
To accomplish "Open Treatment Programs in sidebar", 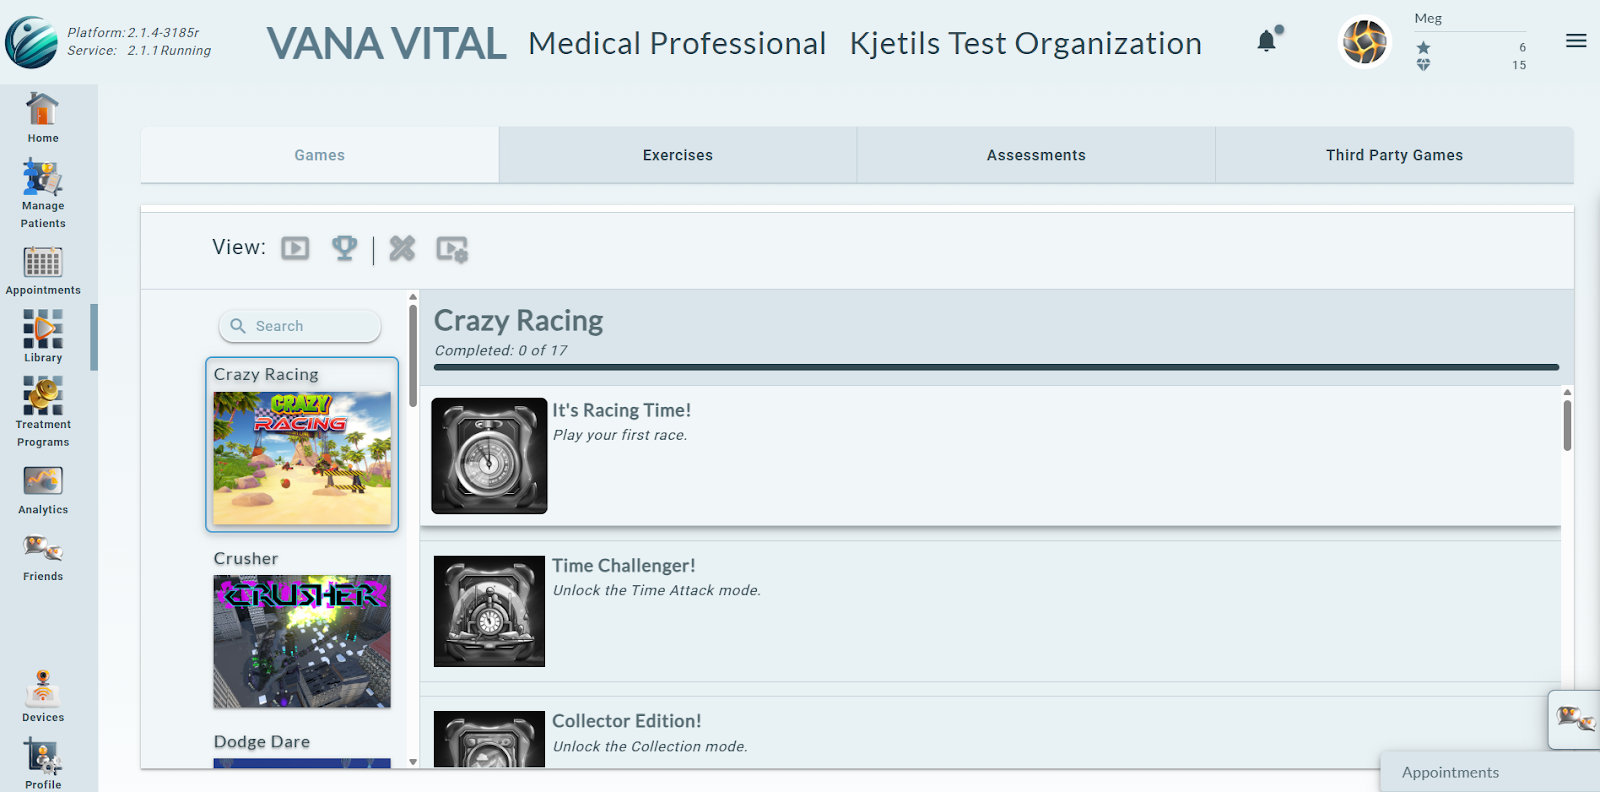I will [42, 412].
